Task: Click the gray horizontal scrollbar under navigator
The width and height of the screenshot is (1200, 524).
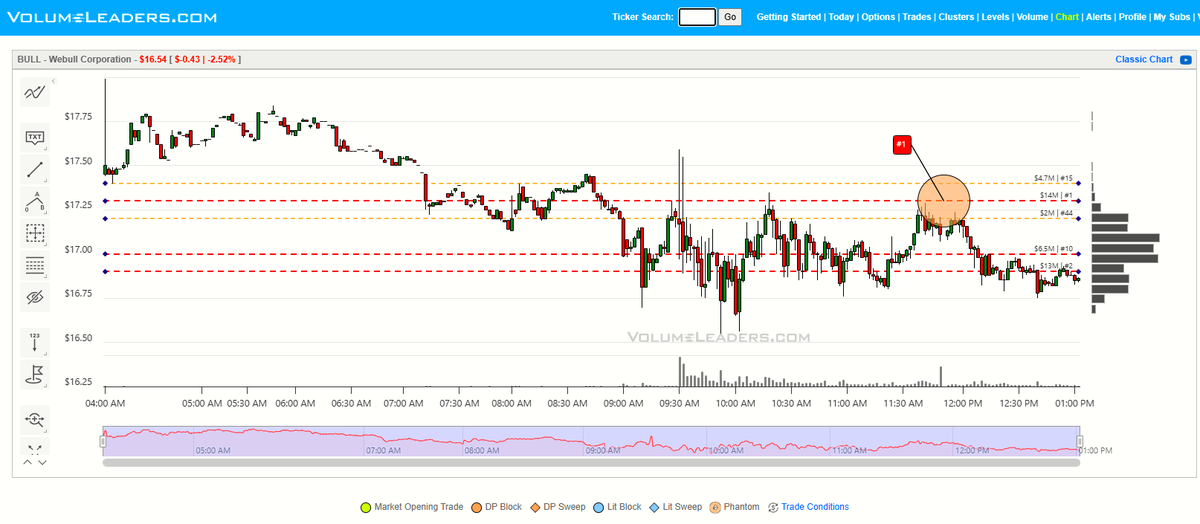Action: [591, 462]
